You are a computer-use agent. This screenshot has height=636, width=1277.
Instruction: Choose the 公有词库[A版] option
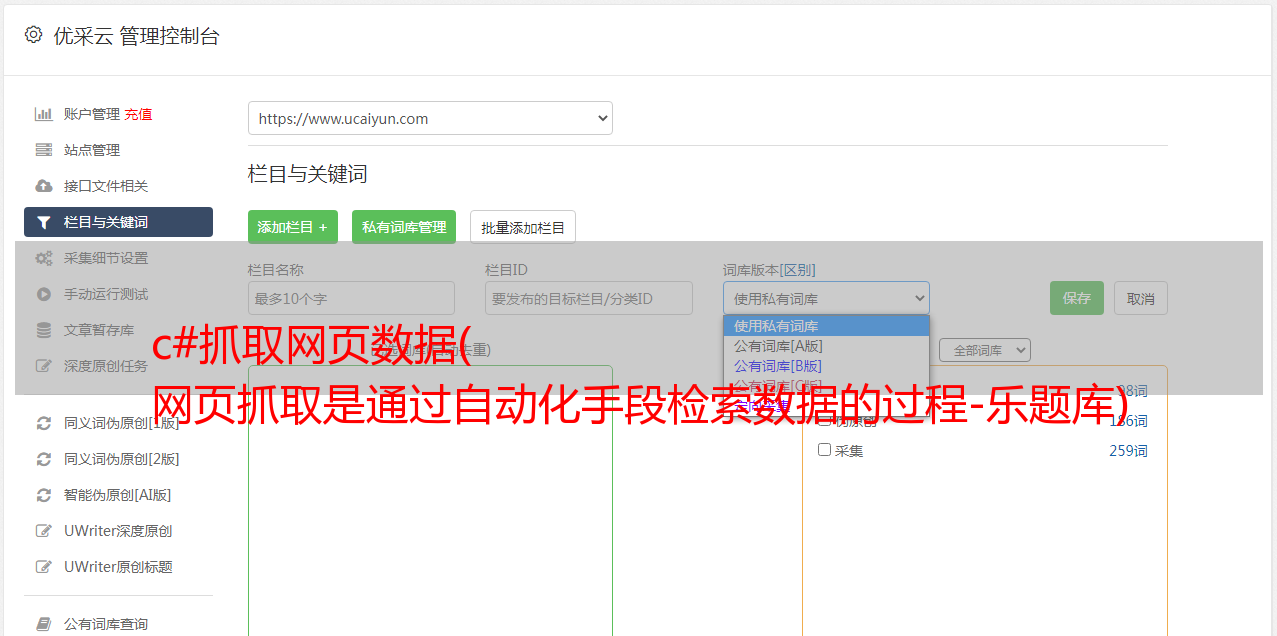826,346
